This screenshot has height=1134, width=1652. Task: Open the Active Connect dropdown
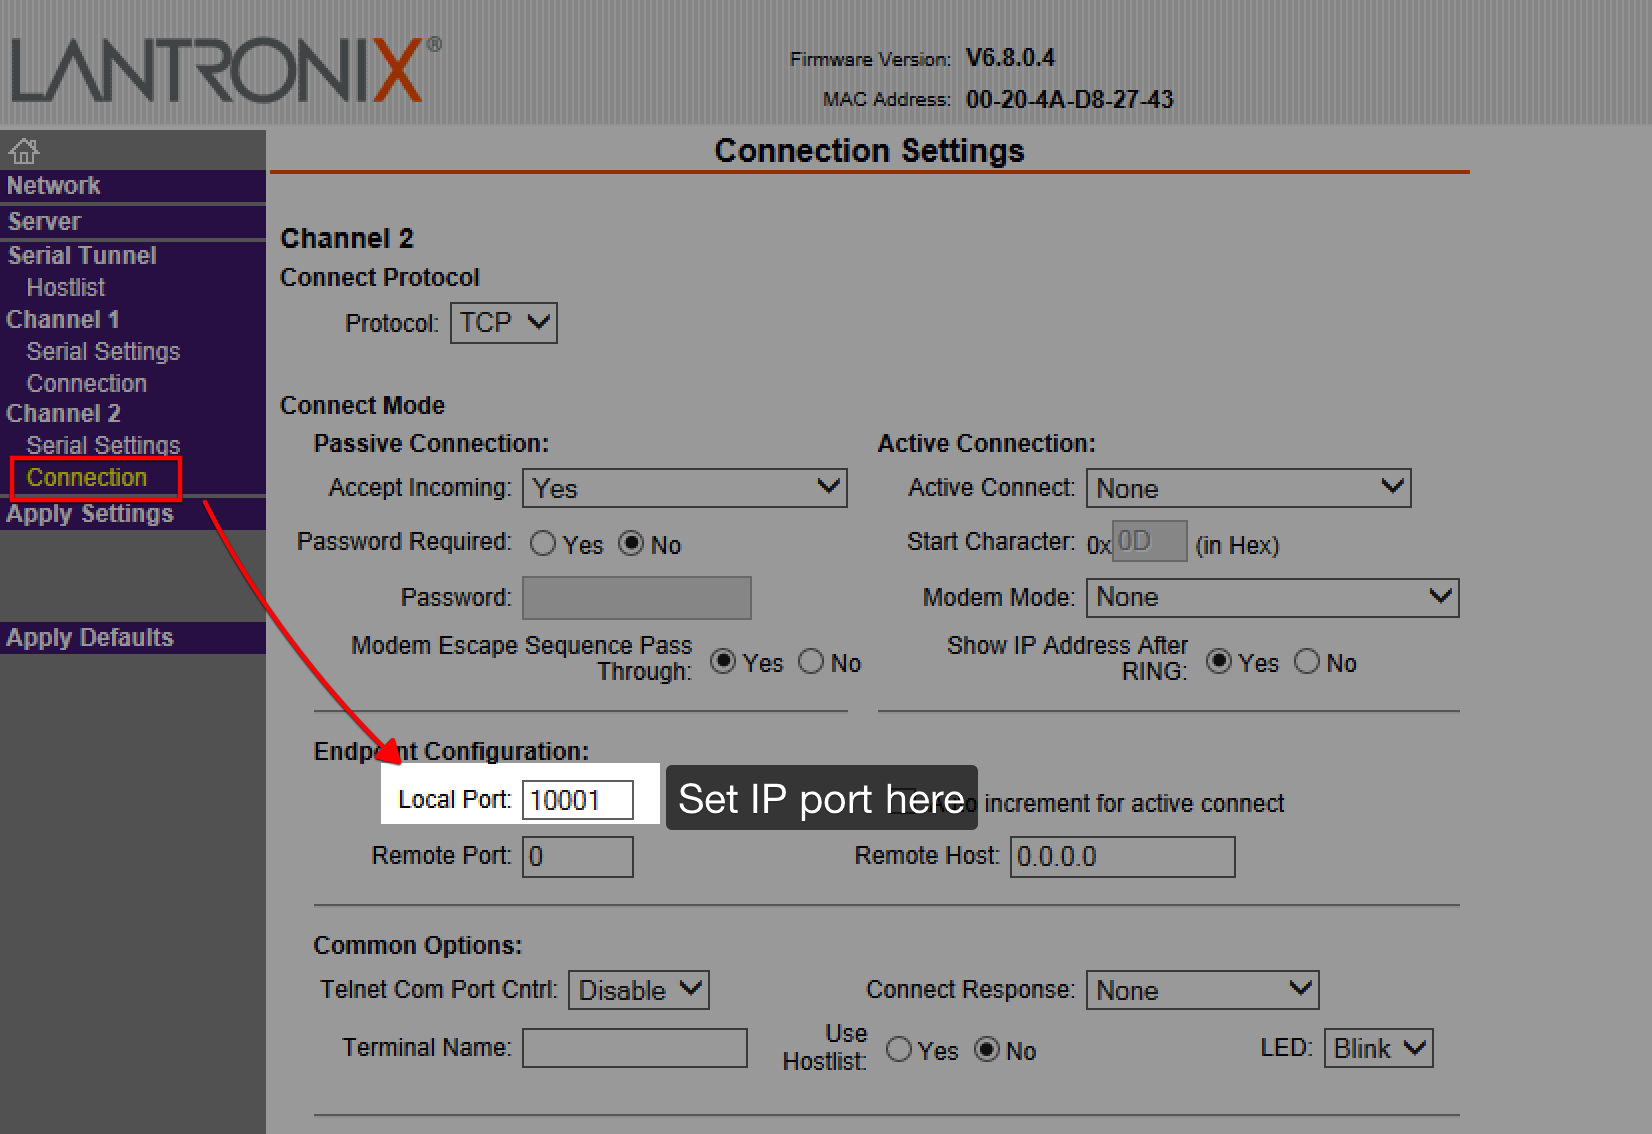1249,488
